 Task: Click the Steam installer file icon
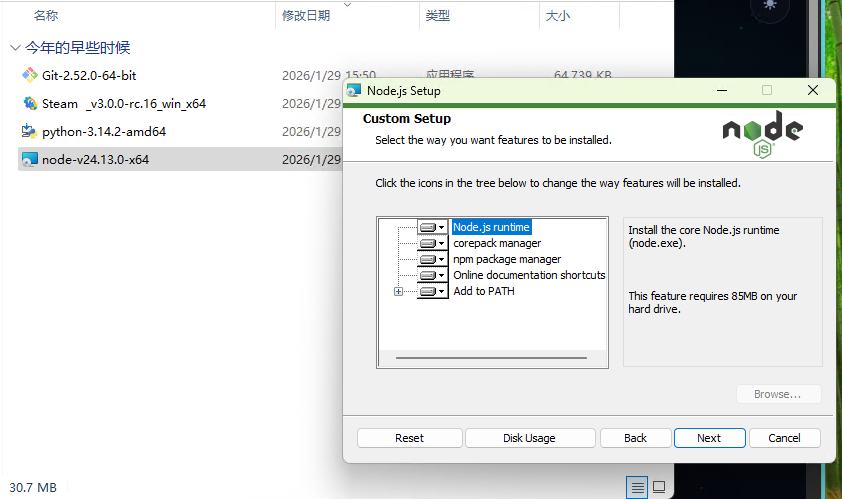coord(30,103)
